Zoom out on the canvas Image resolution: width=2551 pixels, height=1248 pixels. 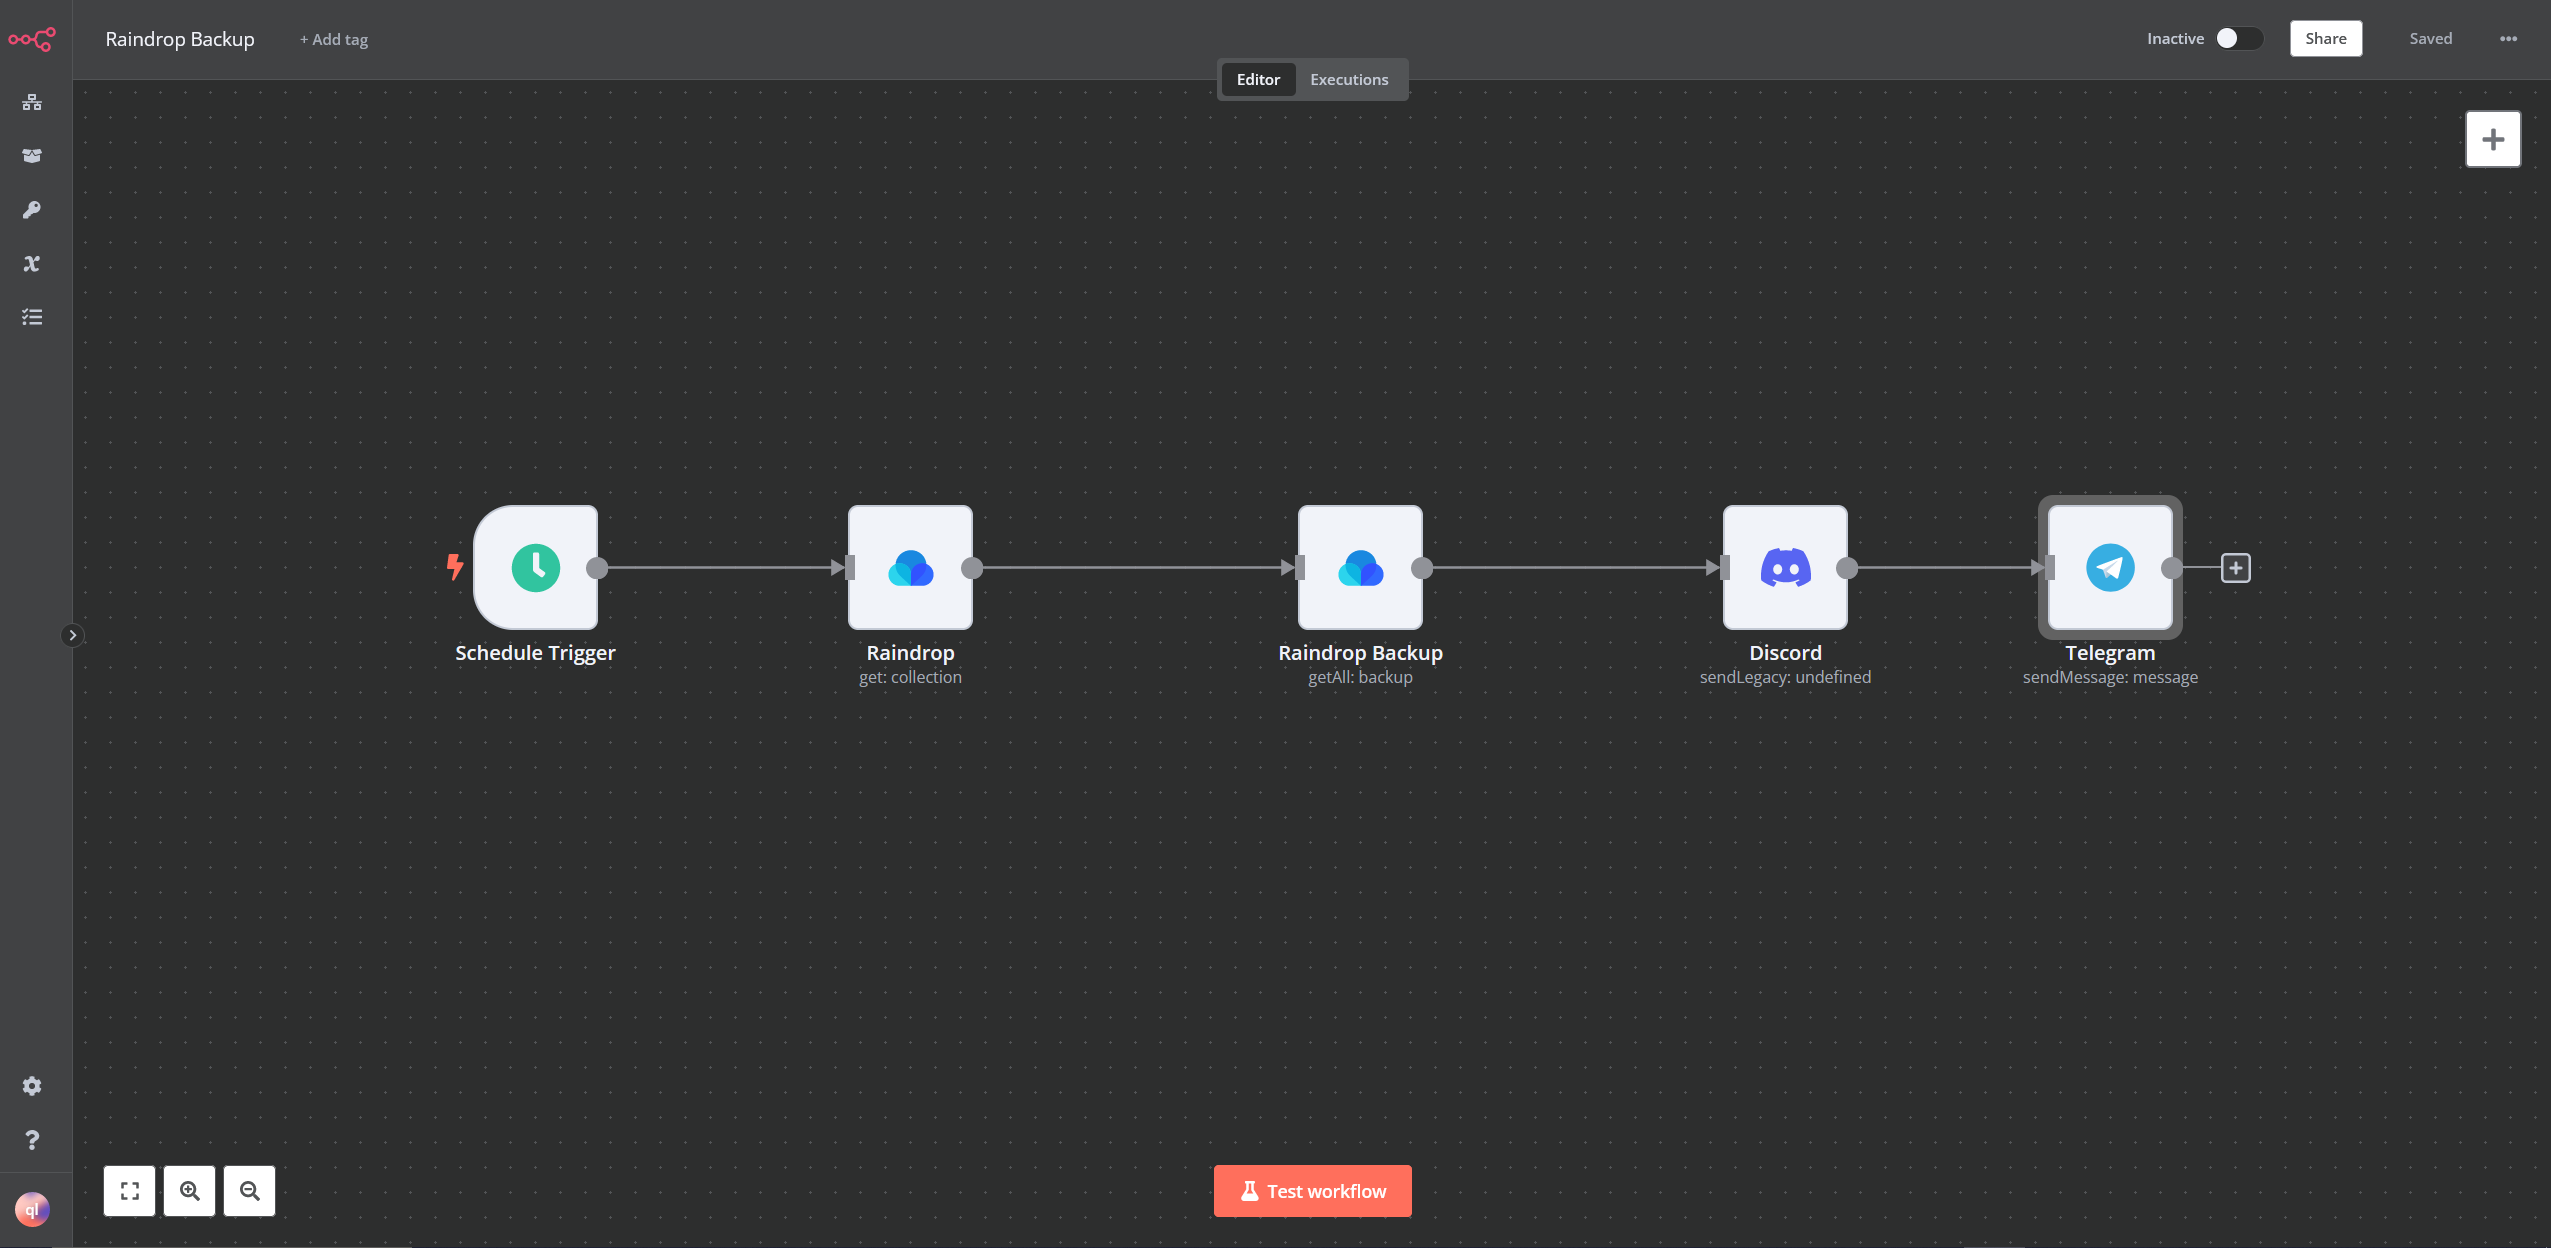point(250,1191)
